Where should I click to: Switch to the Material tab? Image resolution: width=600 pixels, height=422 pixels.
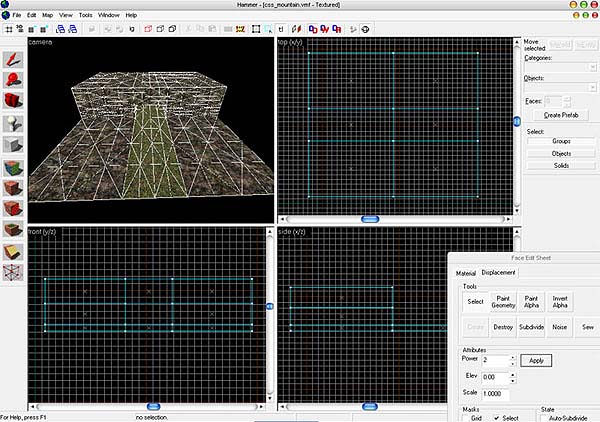coord(465,272)
